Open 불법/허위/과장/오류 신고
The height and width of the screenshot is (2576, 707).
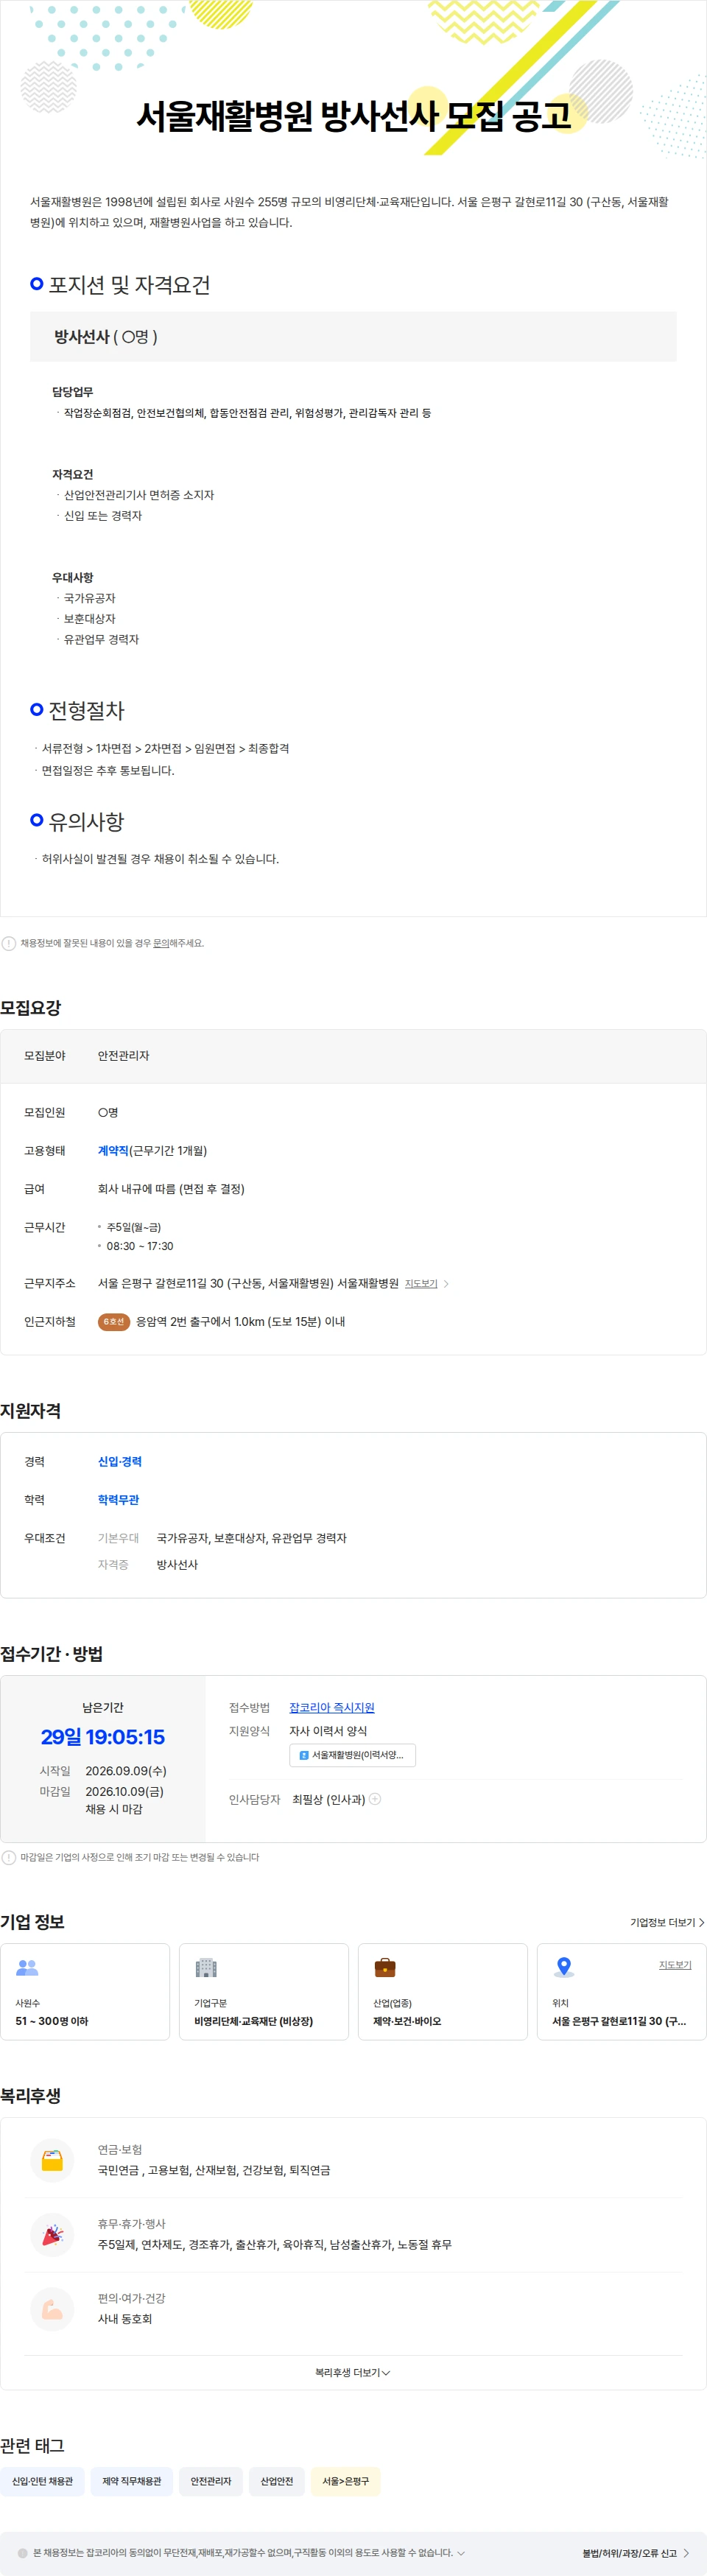coord(636,2553)
